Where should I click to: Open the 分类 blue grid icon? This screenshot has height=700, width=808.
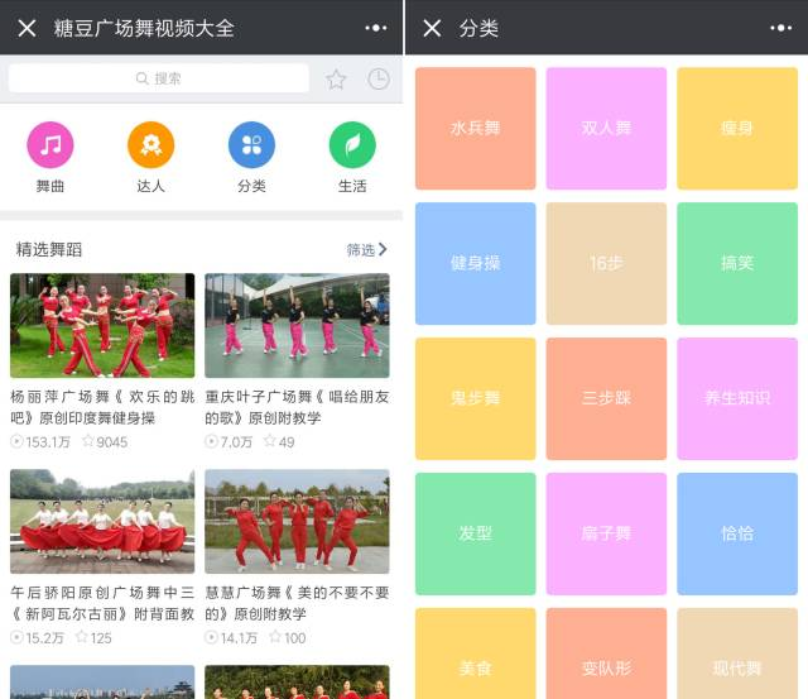(251, 145)
